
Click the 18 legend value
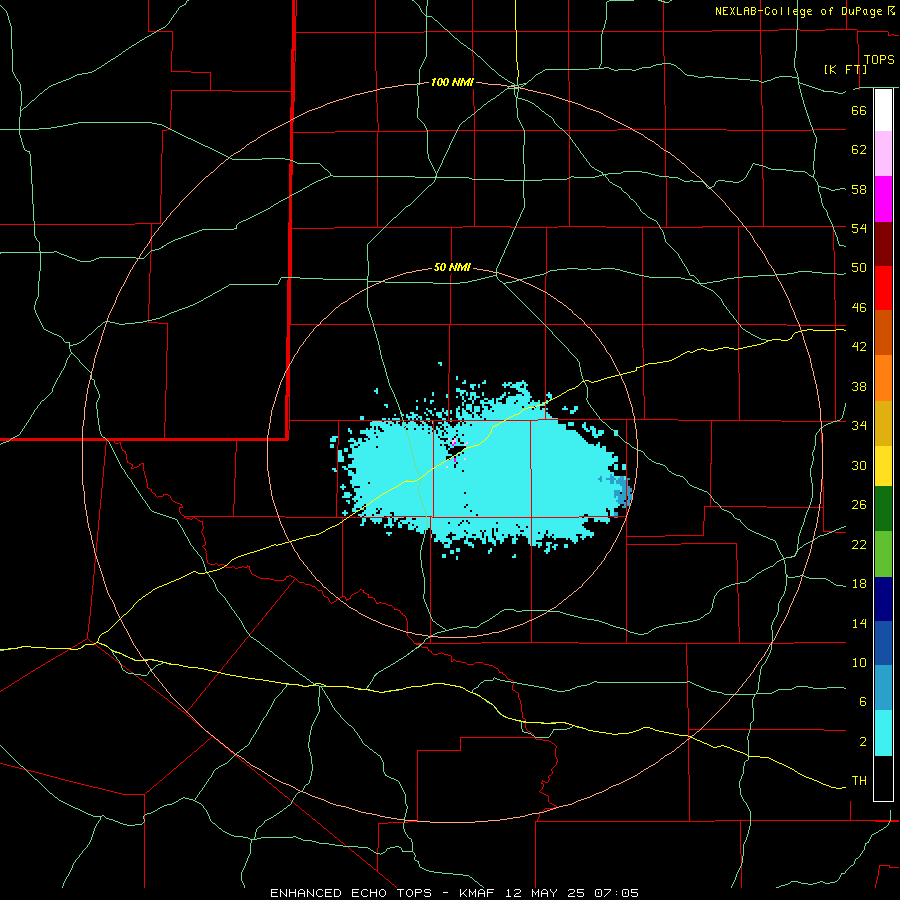point(859,584)
